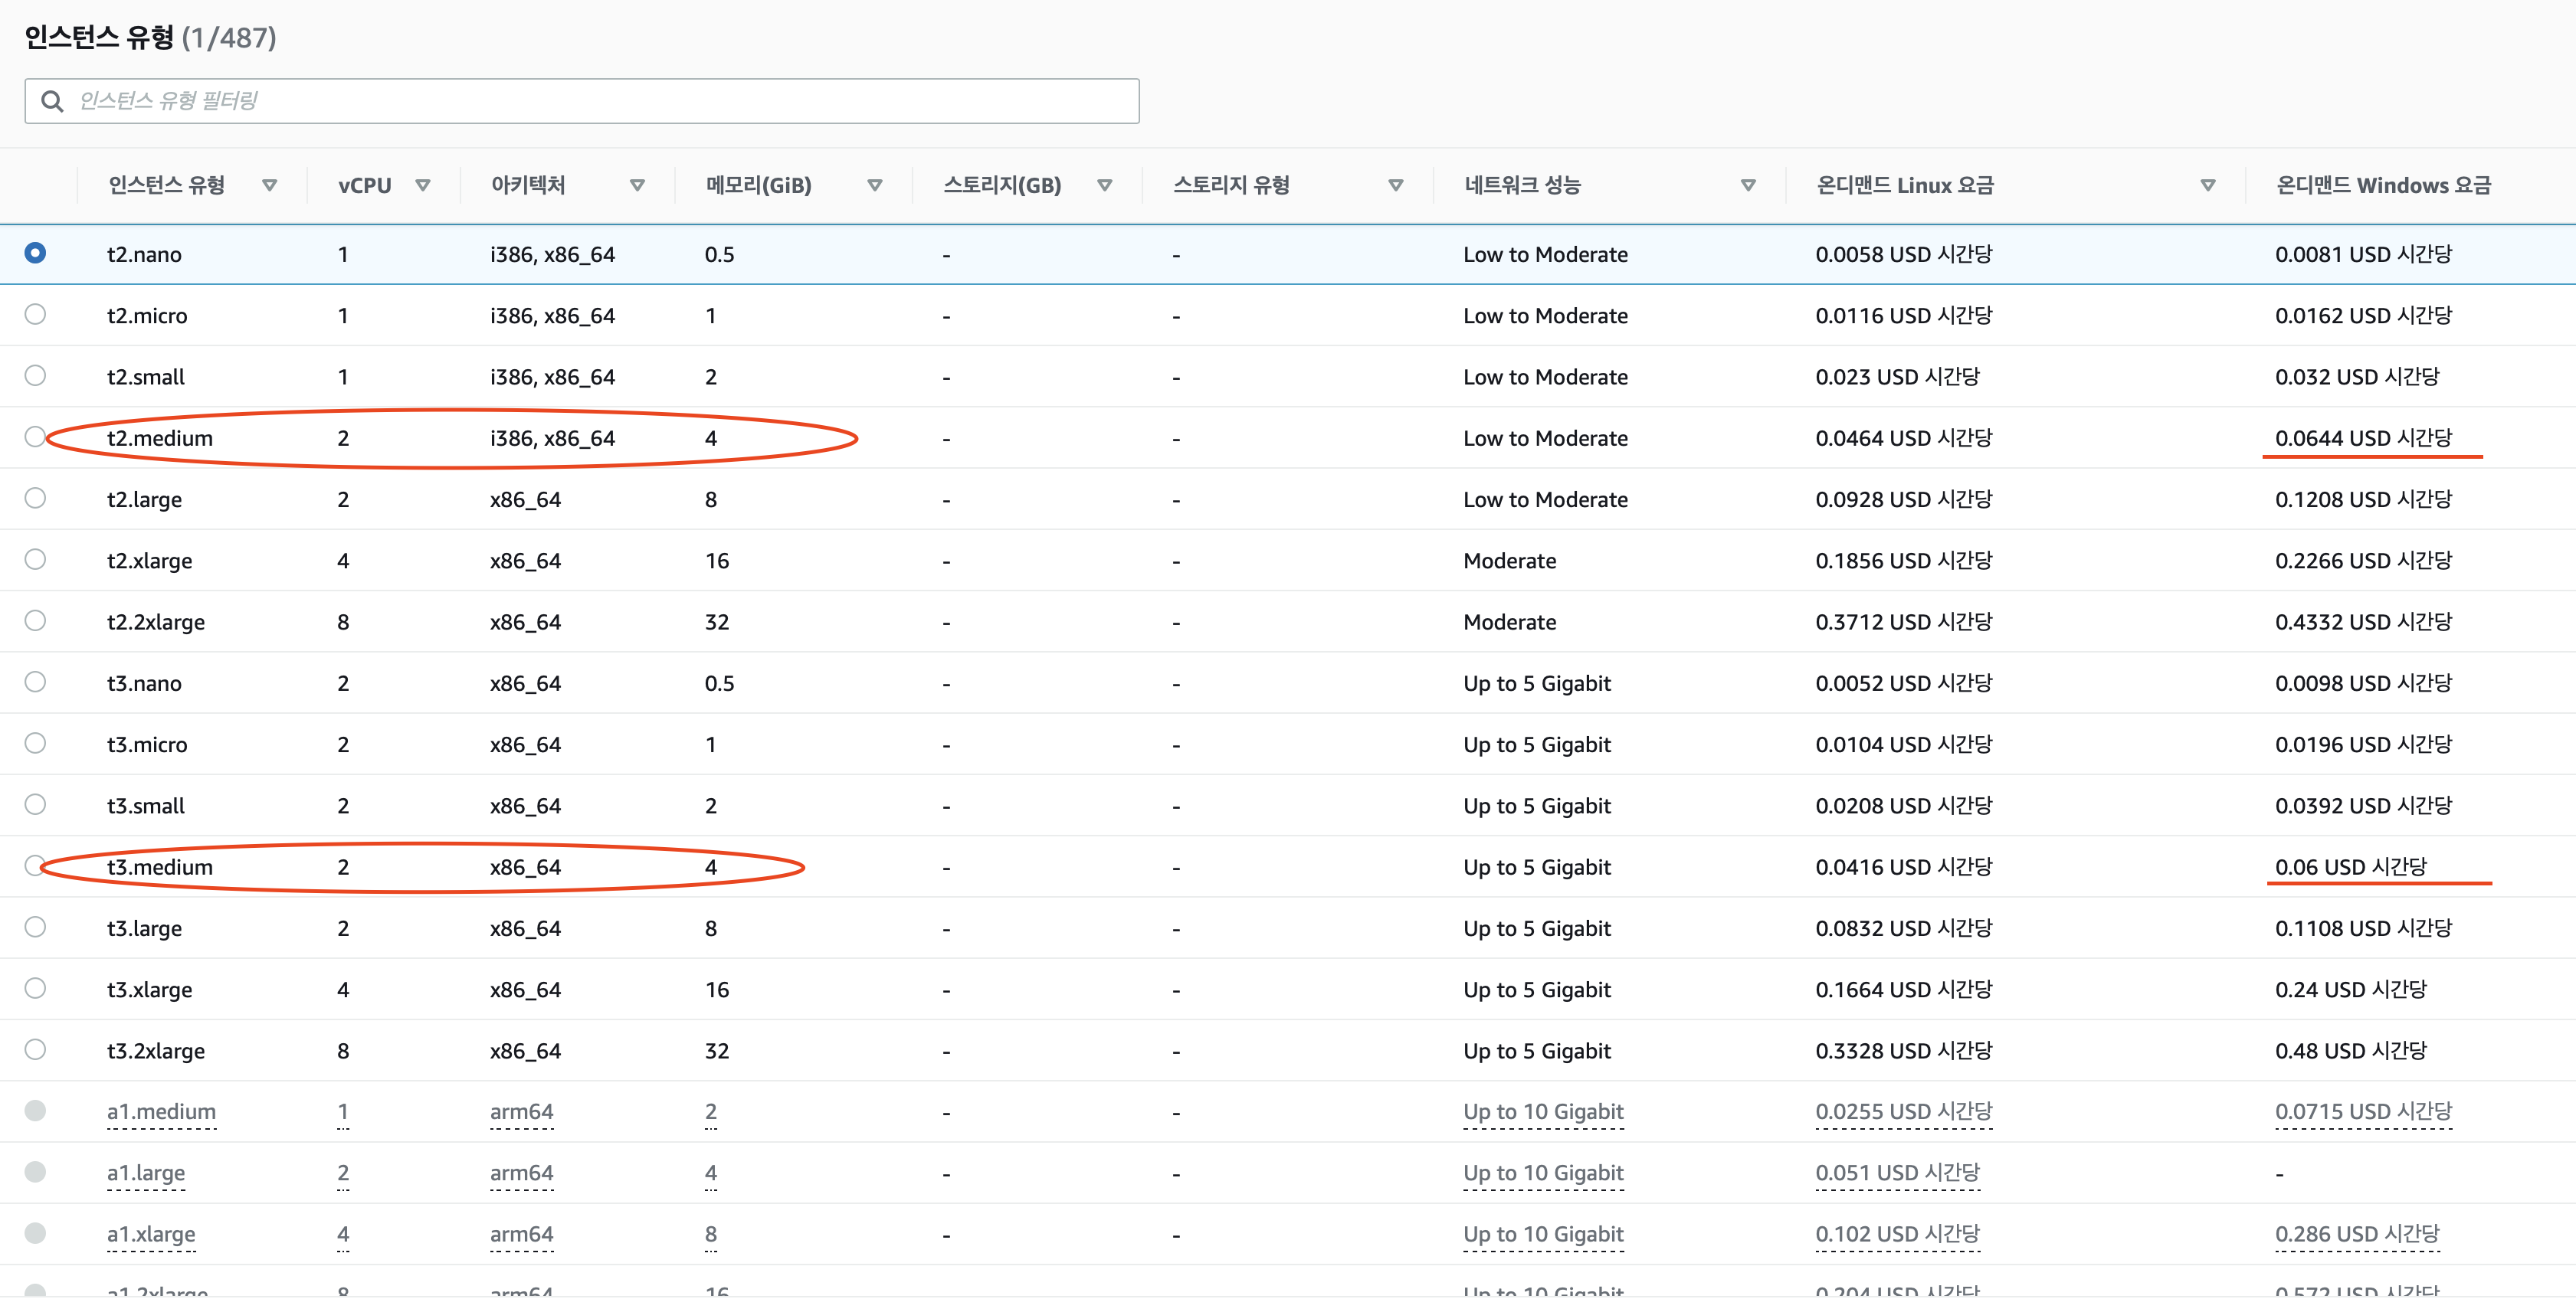Sort by 네트워크 성능 column arrow
Screen dimensions: 2576x1299
pyautogui.click(x=1748, y=185)
